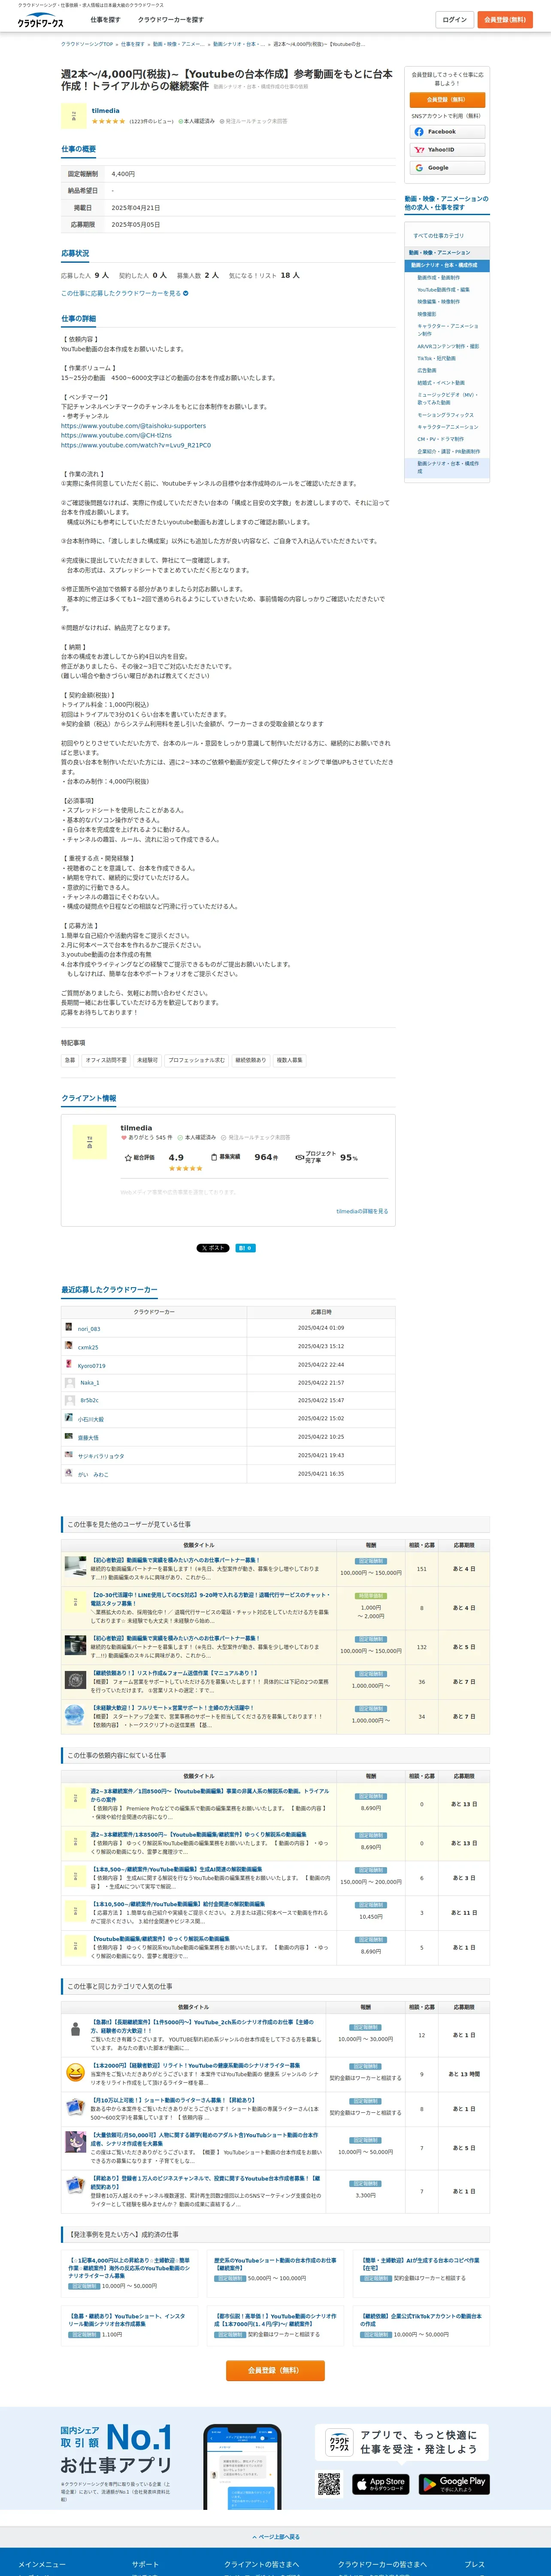Open Kyoro0719's avatar in applicants table
The height and width of the screenshot is (2576, 551).
coord(69,1364)
